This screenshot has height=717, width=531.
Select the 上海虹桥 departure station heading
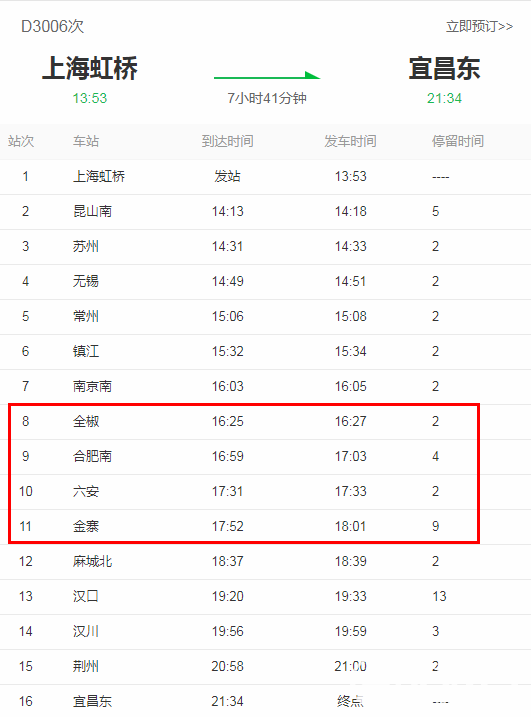point(90,69)
